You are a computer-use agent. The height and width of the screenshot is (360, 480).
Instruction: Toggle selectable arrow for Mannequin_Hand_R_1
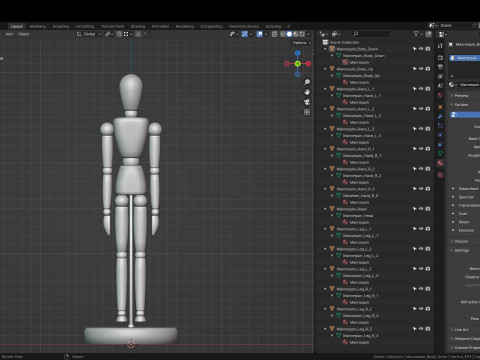tap(415, 149)
